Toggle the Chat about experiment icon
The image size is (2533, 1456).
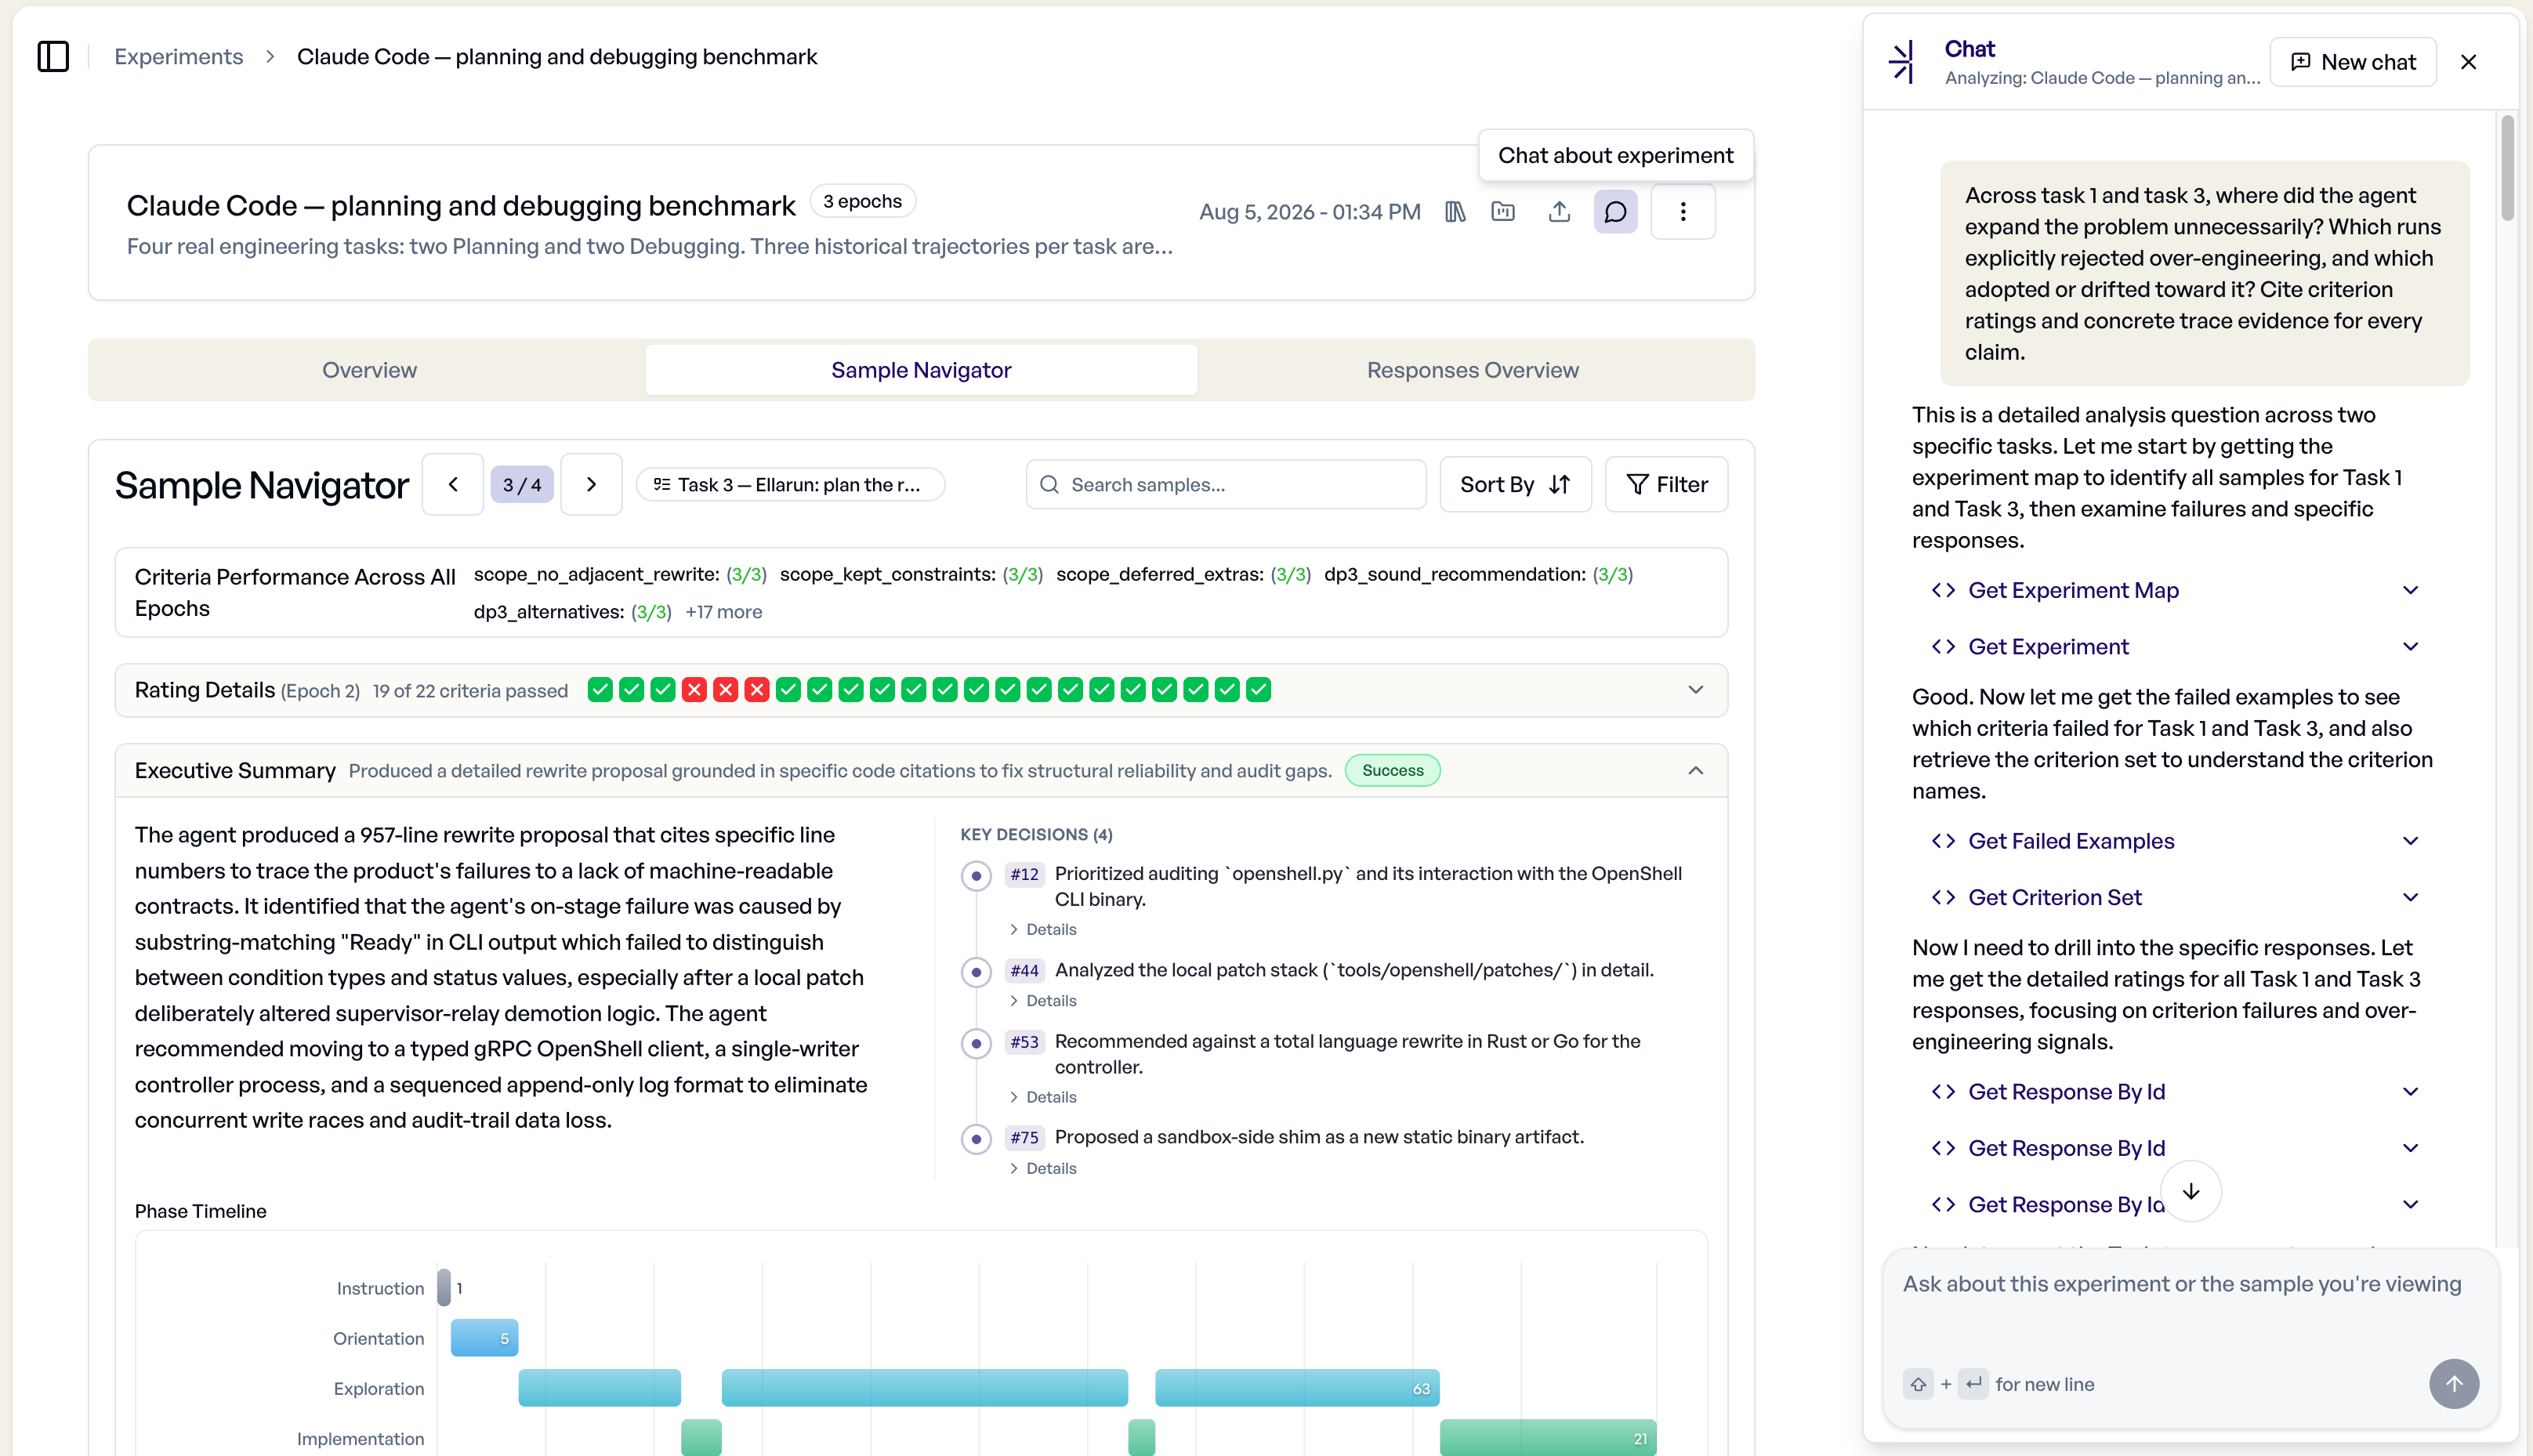click(1615, 212)
